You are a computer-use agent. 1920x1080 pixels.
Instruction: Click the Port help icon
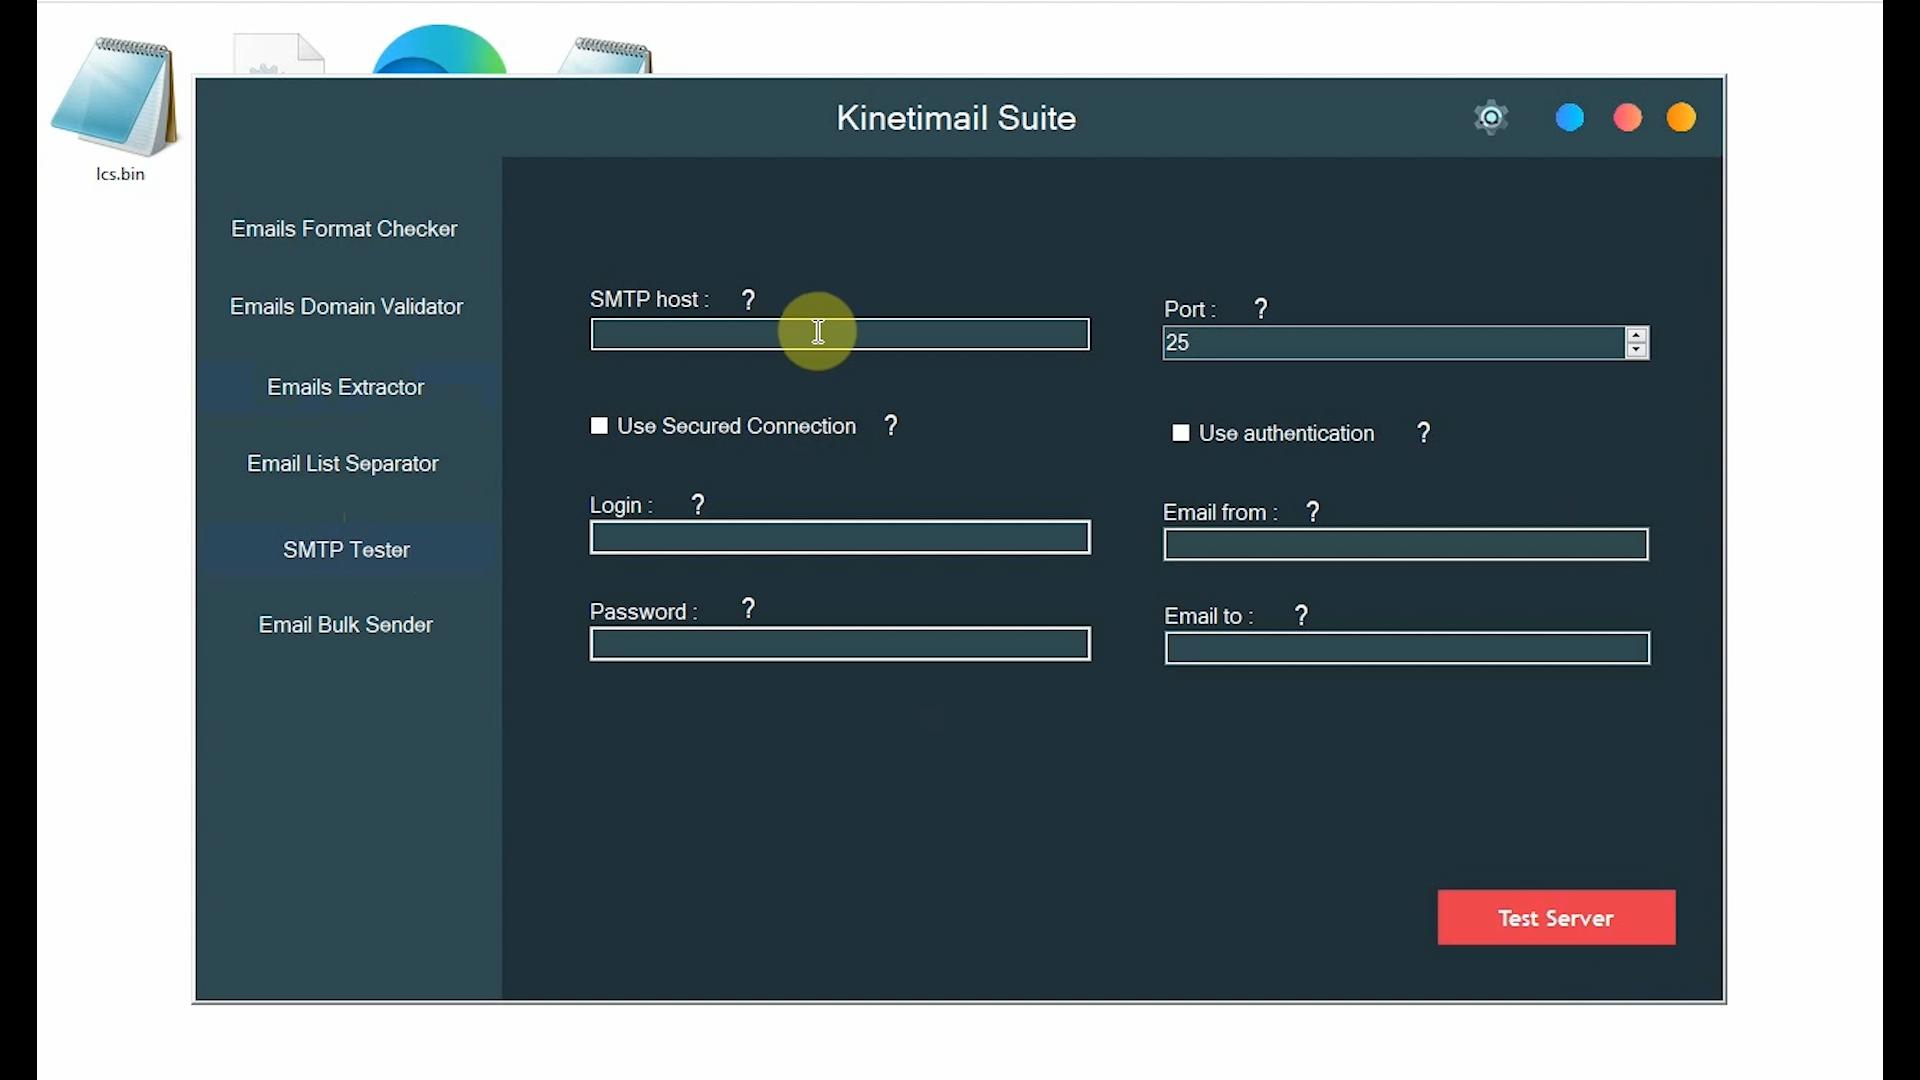1259,308
